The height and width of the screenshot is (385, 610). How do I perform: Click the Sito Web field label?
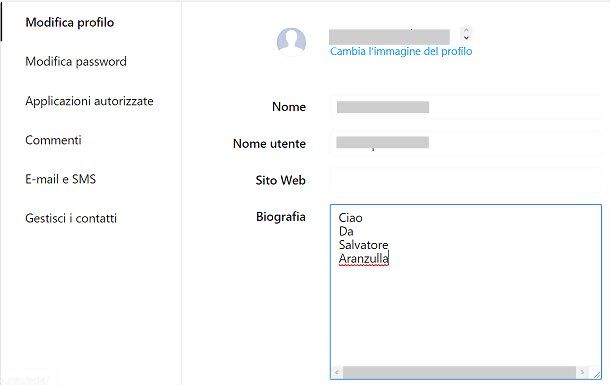pos(280,180)
